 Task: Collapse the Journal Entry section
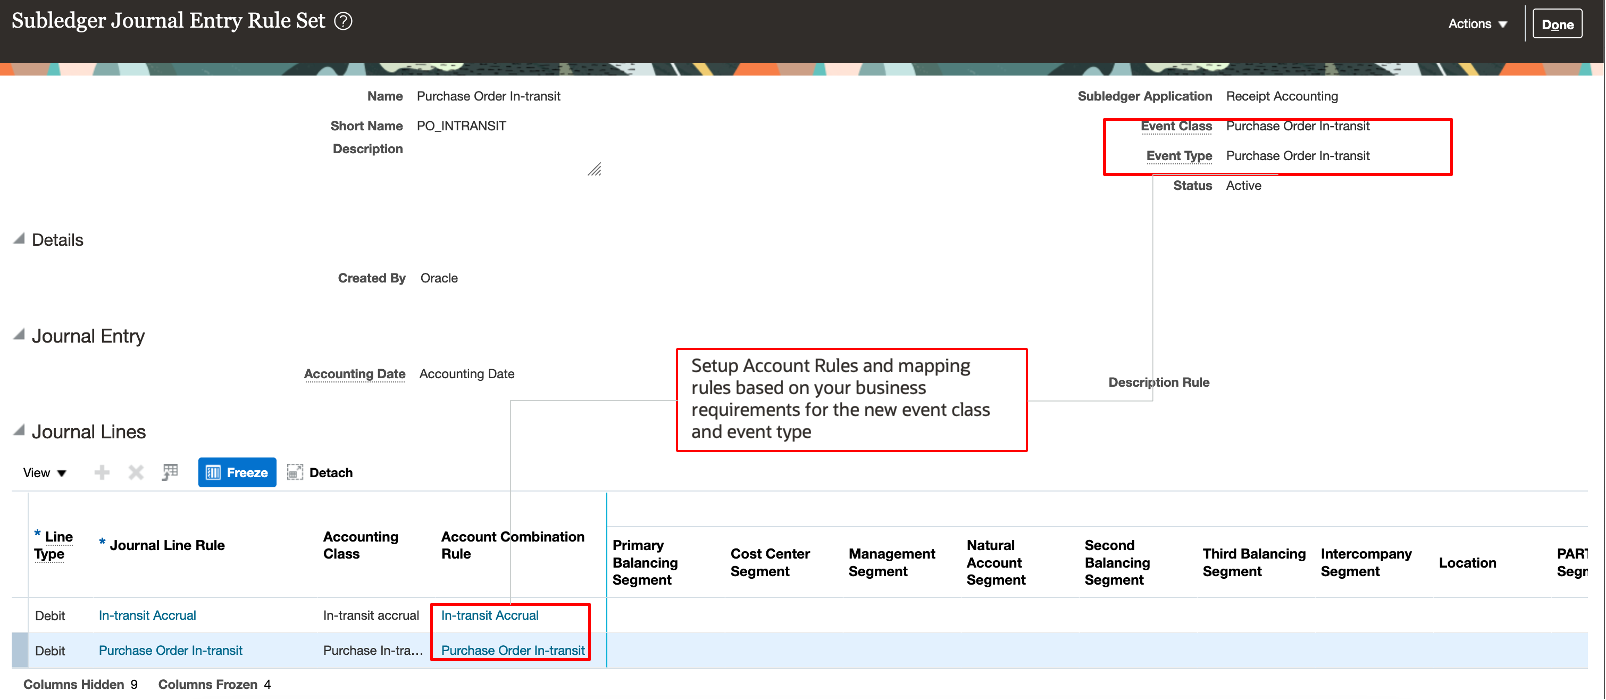tap(19, 335)
